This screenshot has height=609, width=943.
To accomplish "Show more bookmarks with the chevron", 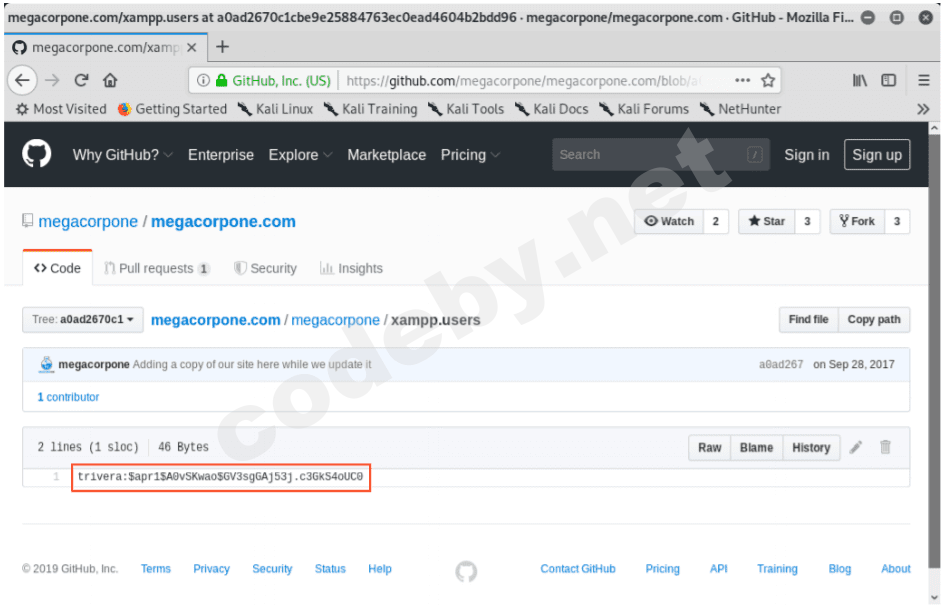I will (923, 109).
